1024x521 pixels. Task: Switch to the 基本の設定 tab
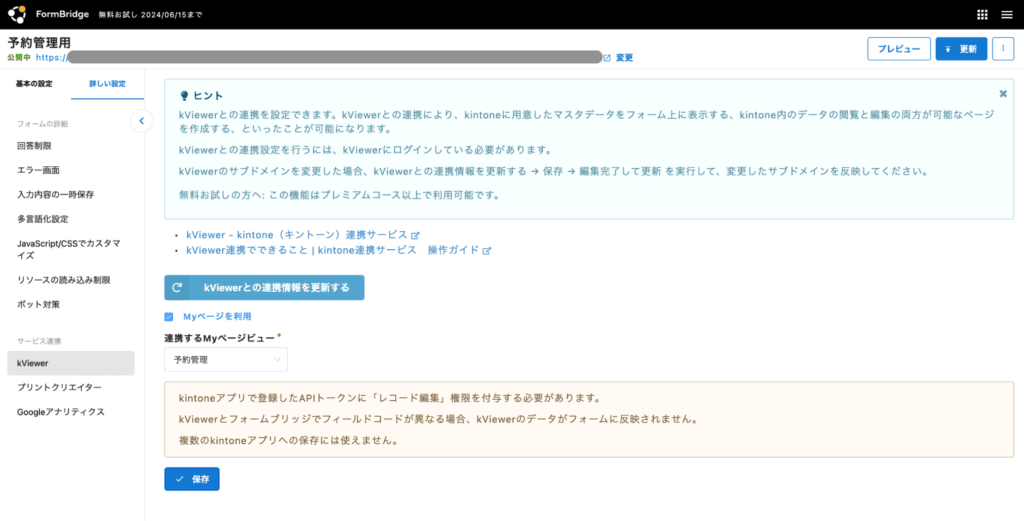(34, 84)
